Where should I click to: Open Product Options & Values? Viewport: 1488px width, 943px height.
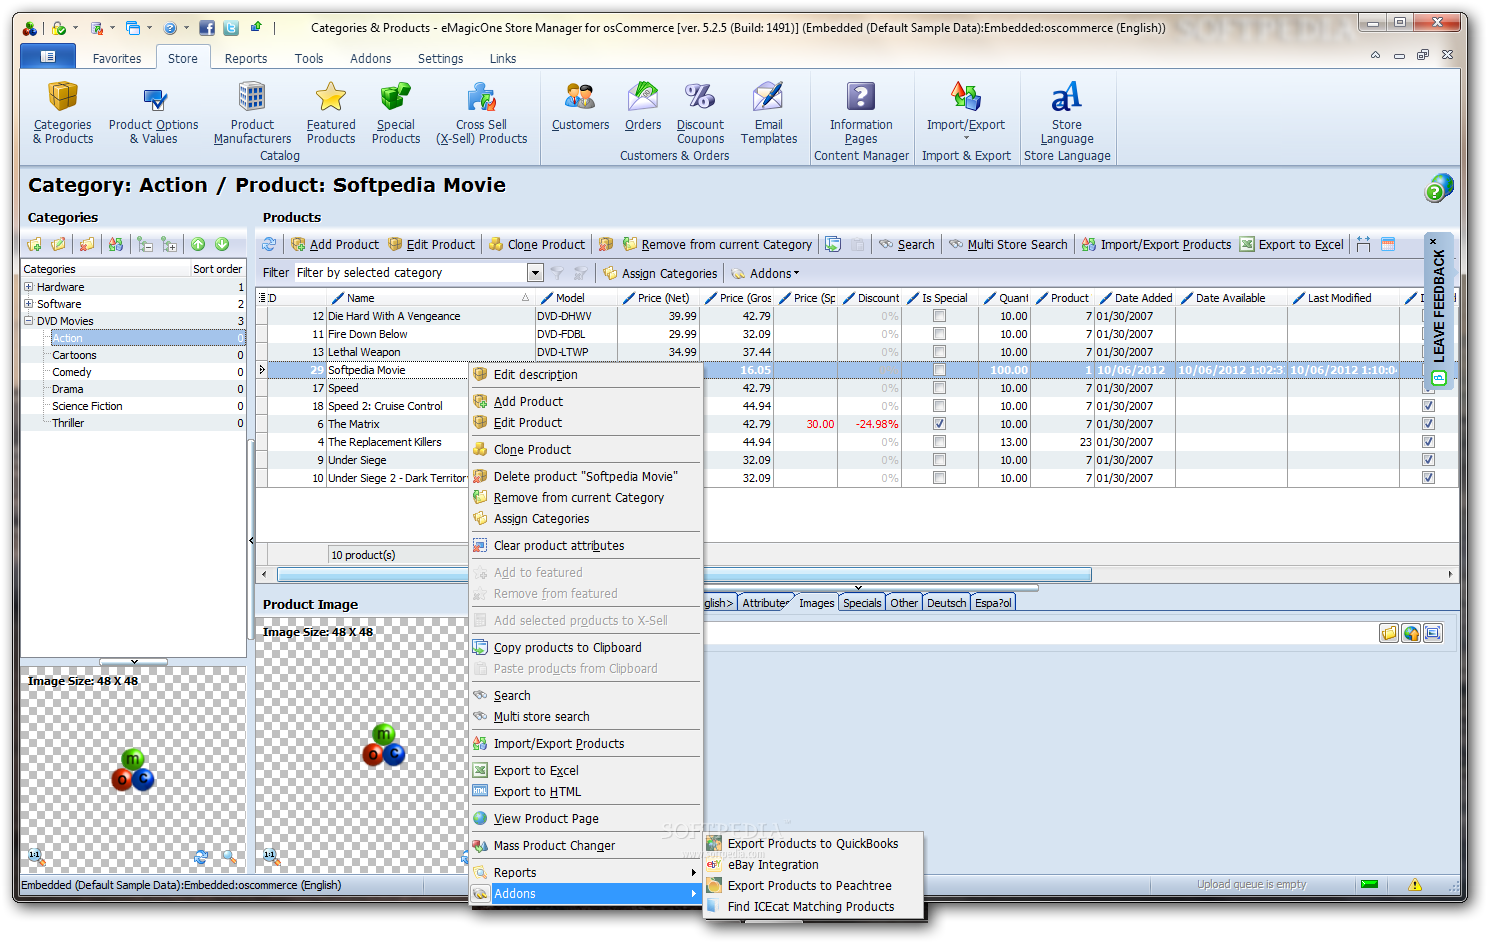(153, 113)
